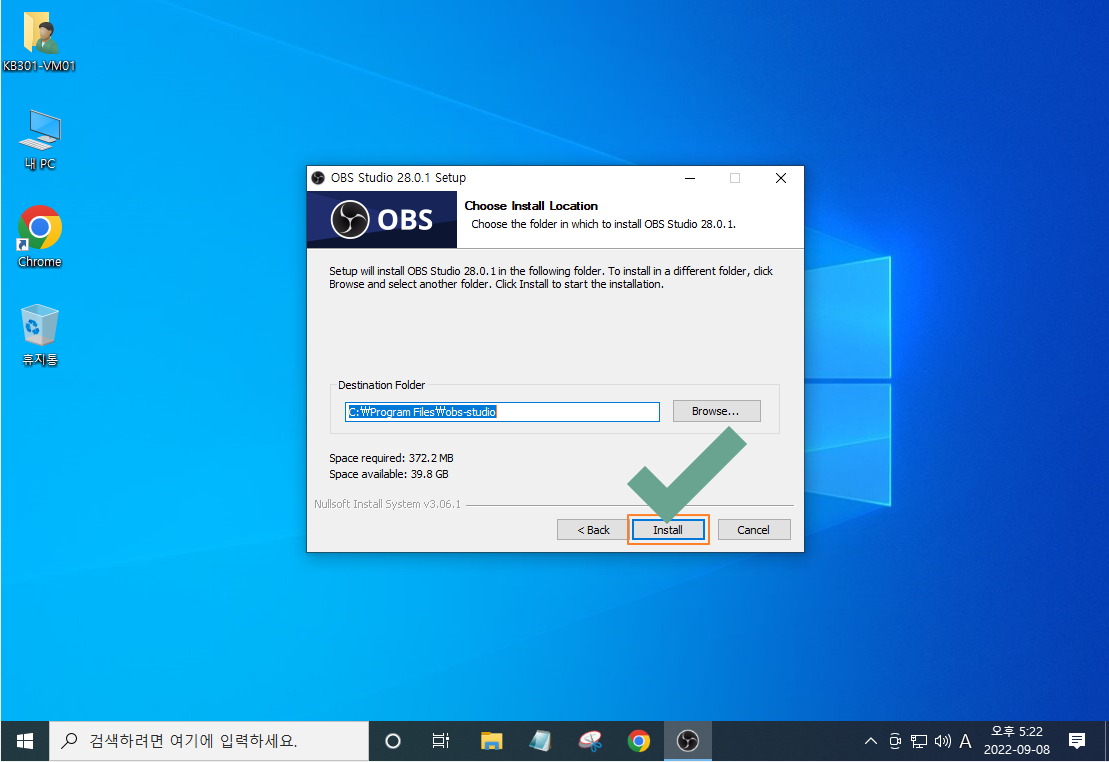
Task: Click the 'Destination Folder' group label
Action: click(381, 385)
